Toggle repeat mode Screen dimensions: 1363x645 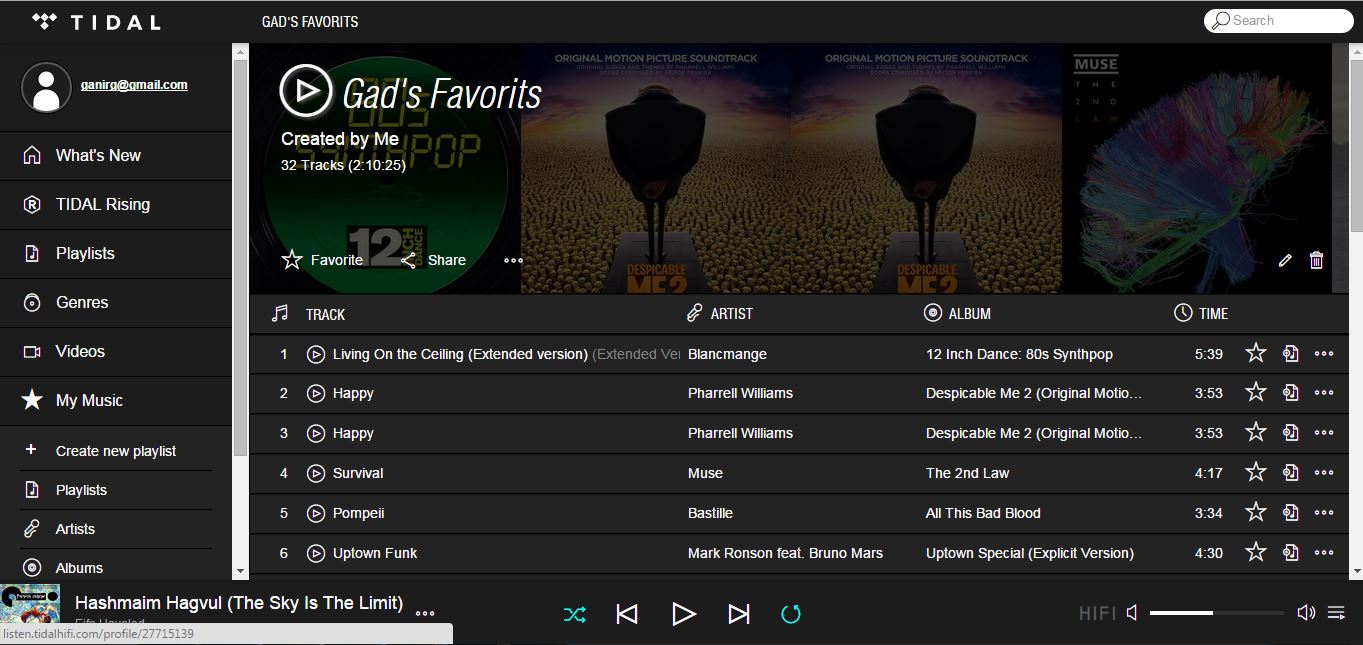[x=791, y=614]
